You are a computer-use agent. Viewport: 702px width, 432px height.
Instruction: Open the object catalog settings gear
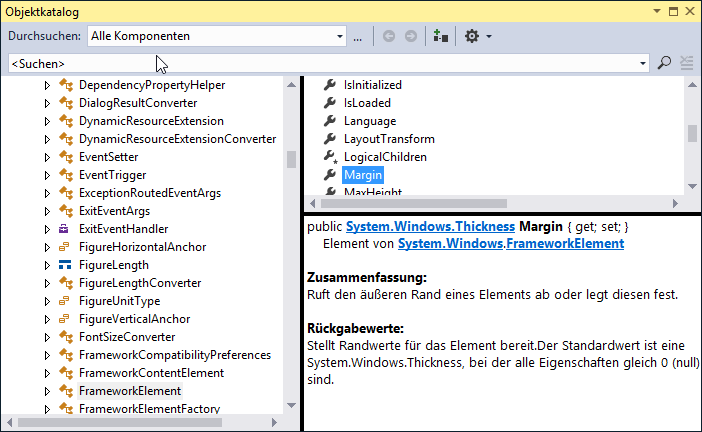click(x=471, y=36)
